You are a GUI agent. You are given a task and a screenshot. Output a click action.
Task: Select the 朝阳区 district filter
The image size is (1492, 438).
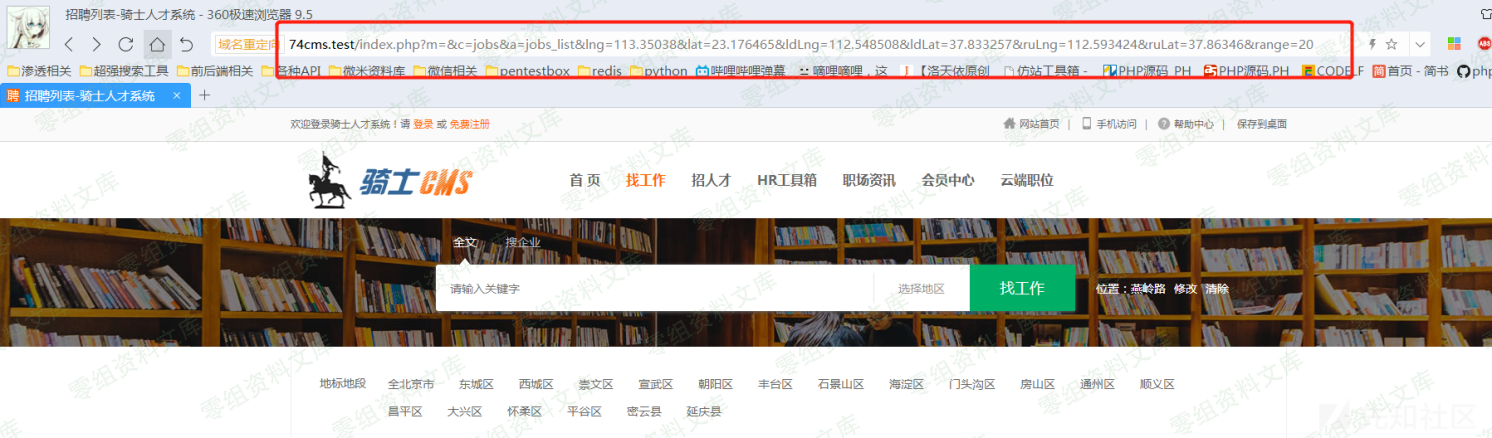click(x=715, y=384)
